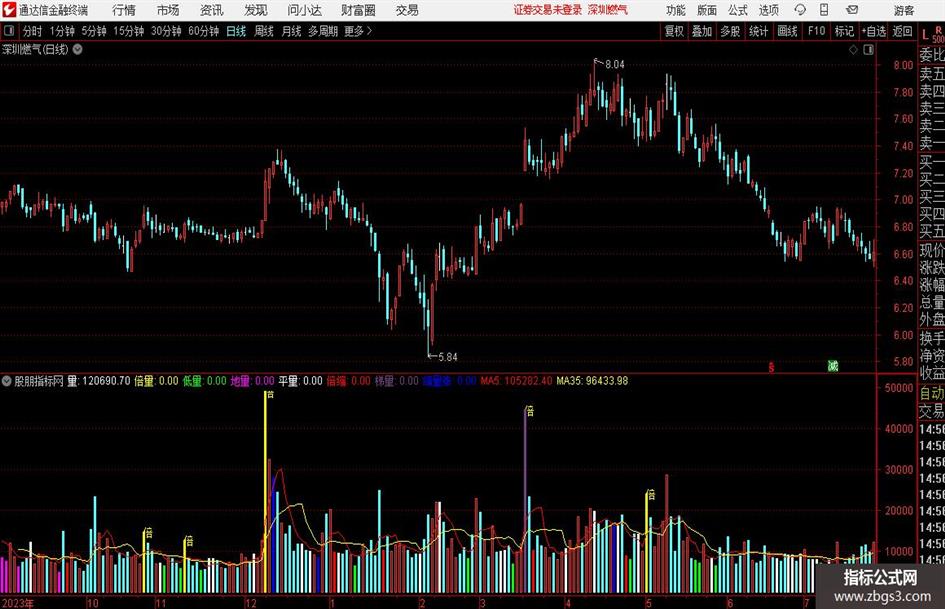
Task: Open the 交易 menu
Action: (x=407, y=10)
